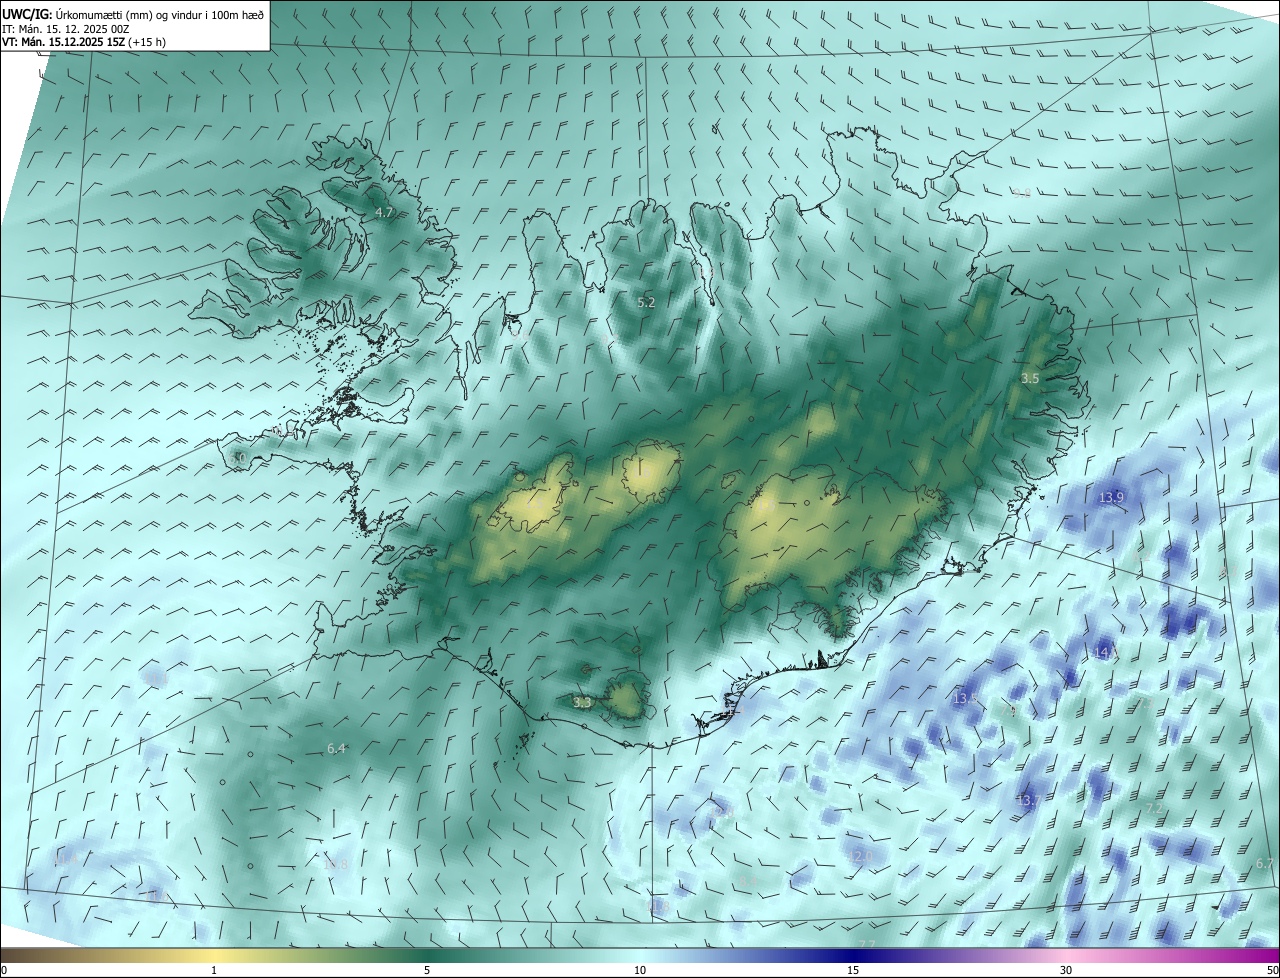Click the VT valid time line 15Z

point(84,42)
